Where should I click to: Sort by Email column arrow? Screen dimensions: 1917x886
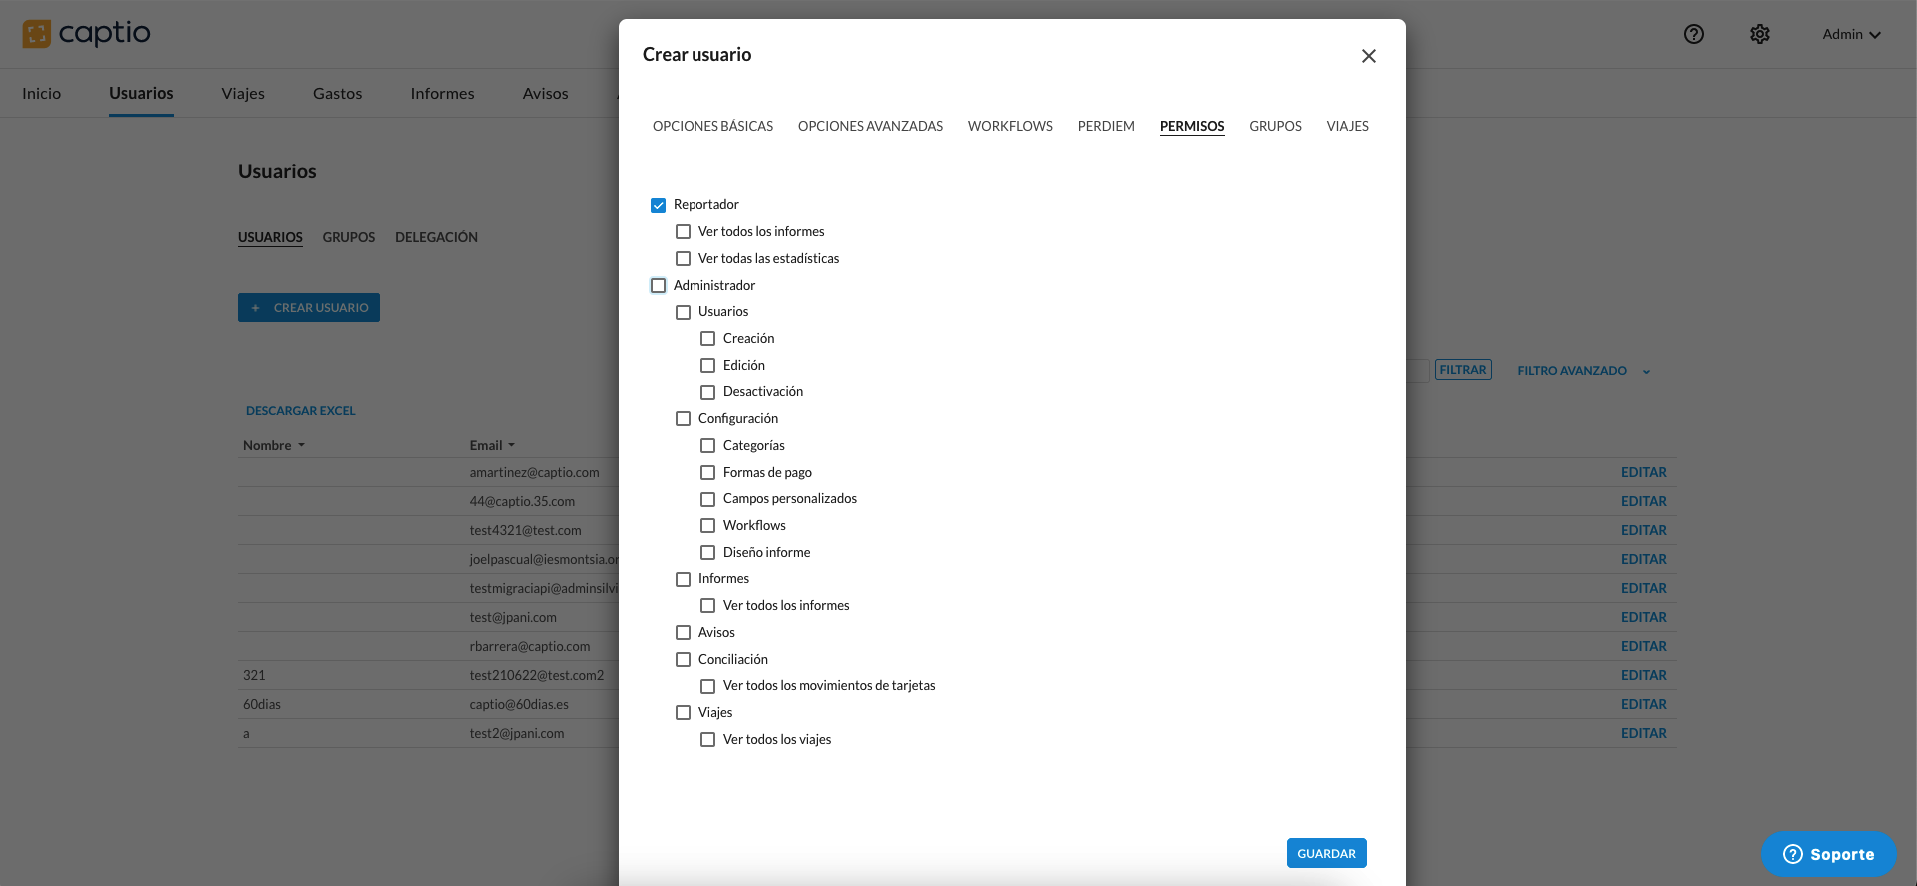pos(511,446)
